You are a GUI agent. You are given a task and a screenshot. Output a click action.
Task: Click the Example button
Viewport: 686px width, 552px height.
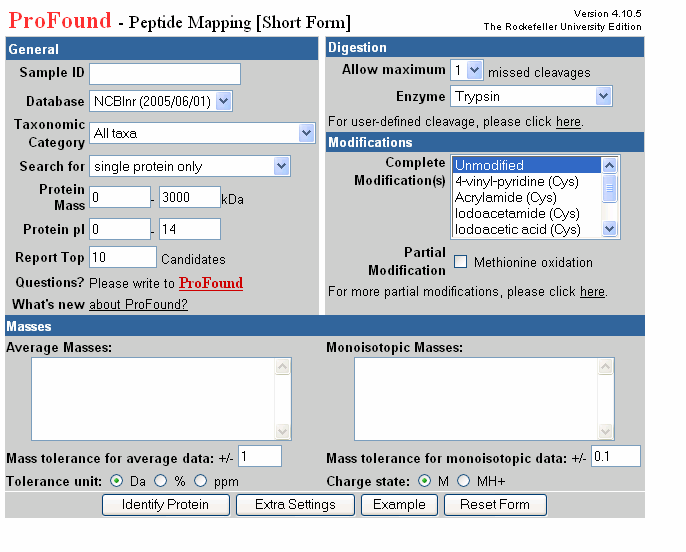(399, 505)
